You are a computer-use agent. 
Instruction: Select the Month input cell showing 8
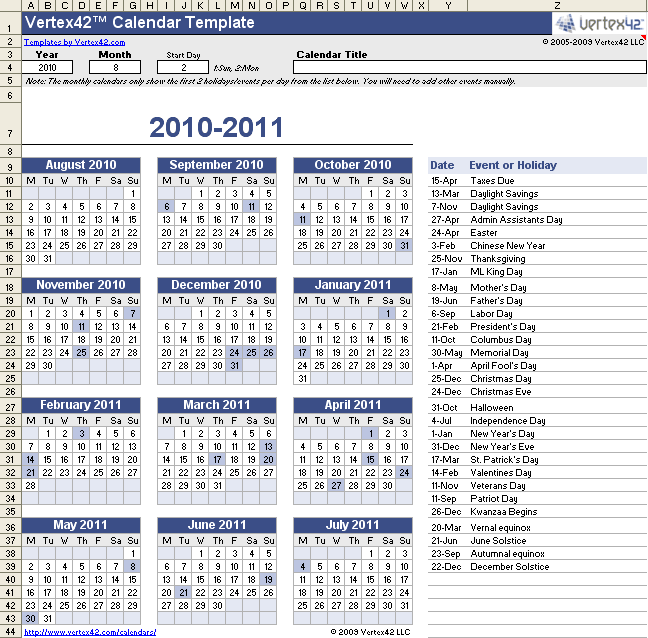click(x=115, y=67)
